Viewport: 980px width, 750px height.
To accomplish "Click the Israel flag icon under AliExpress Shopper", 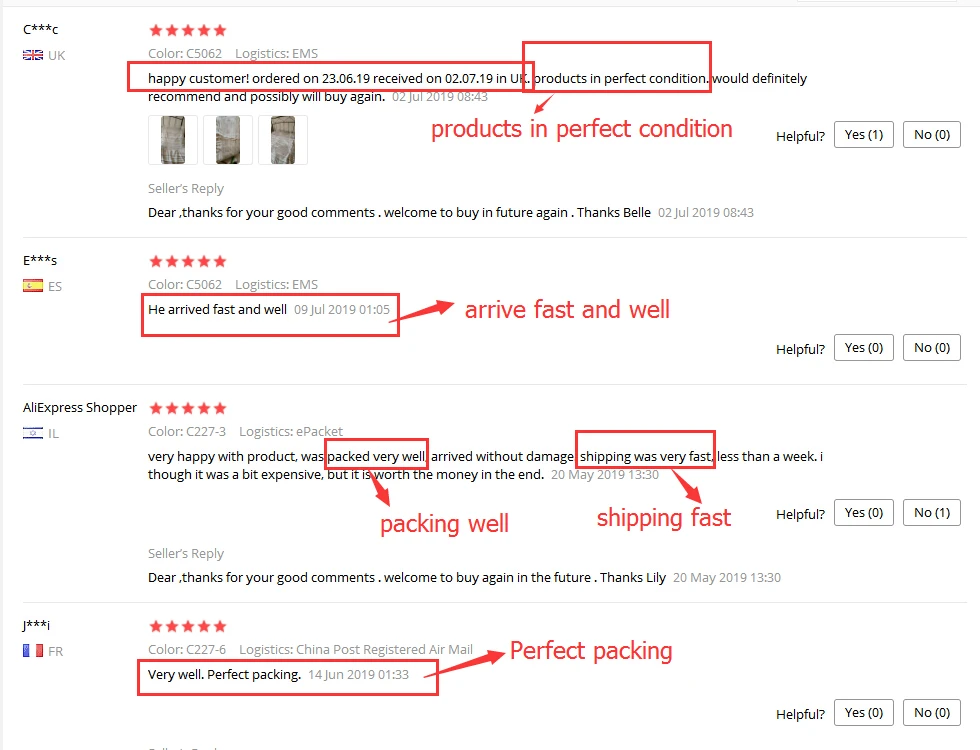I will pyautogui.click(x=33, y=433).
